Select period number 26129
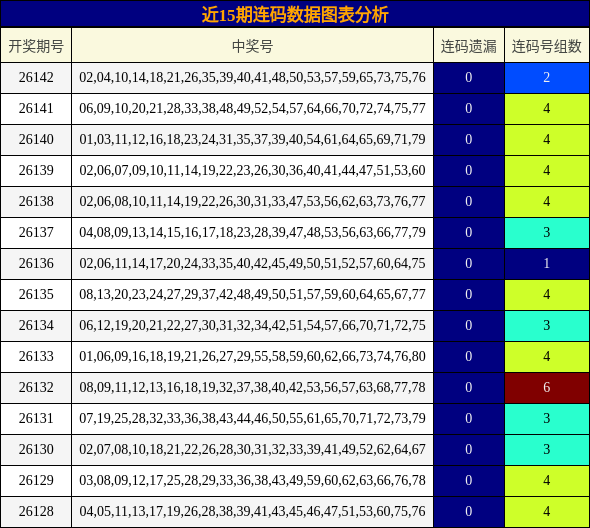 click(x=36, y=480)
